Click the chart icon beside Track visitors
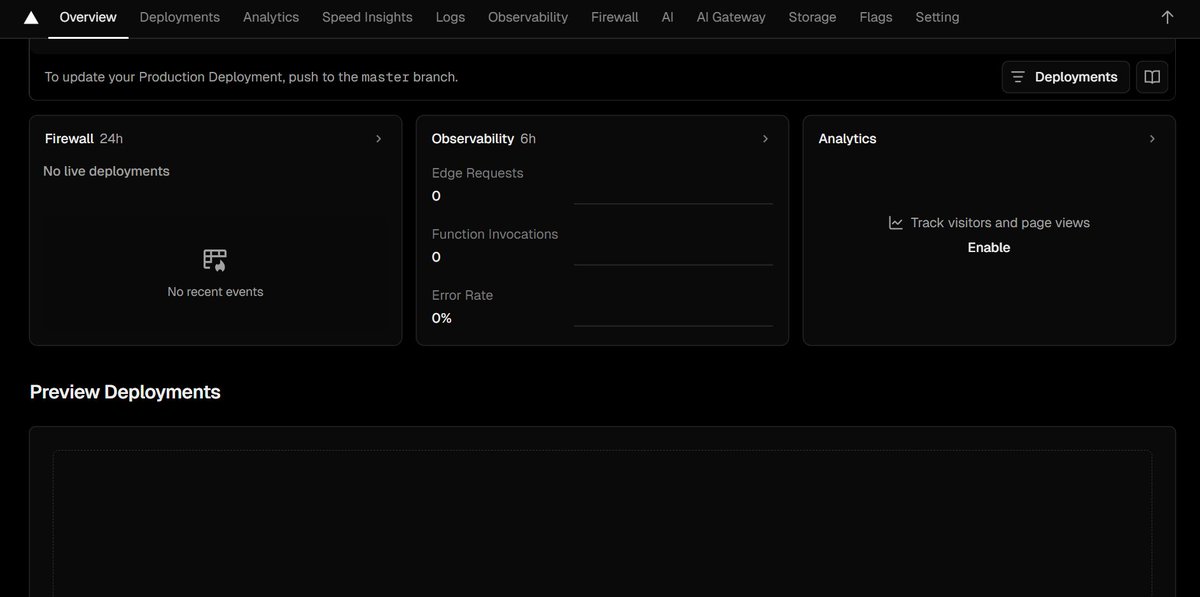This screenshot has width=1200, height=597. (x=896, y=223)
